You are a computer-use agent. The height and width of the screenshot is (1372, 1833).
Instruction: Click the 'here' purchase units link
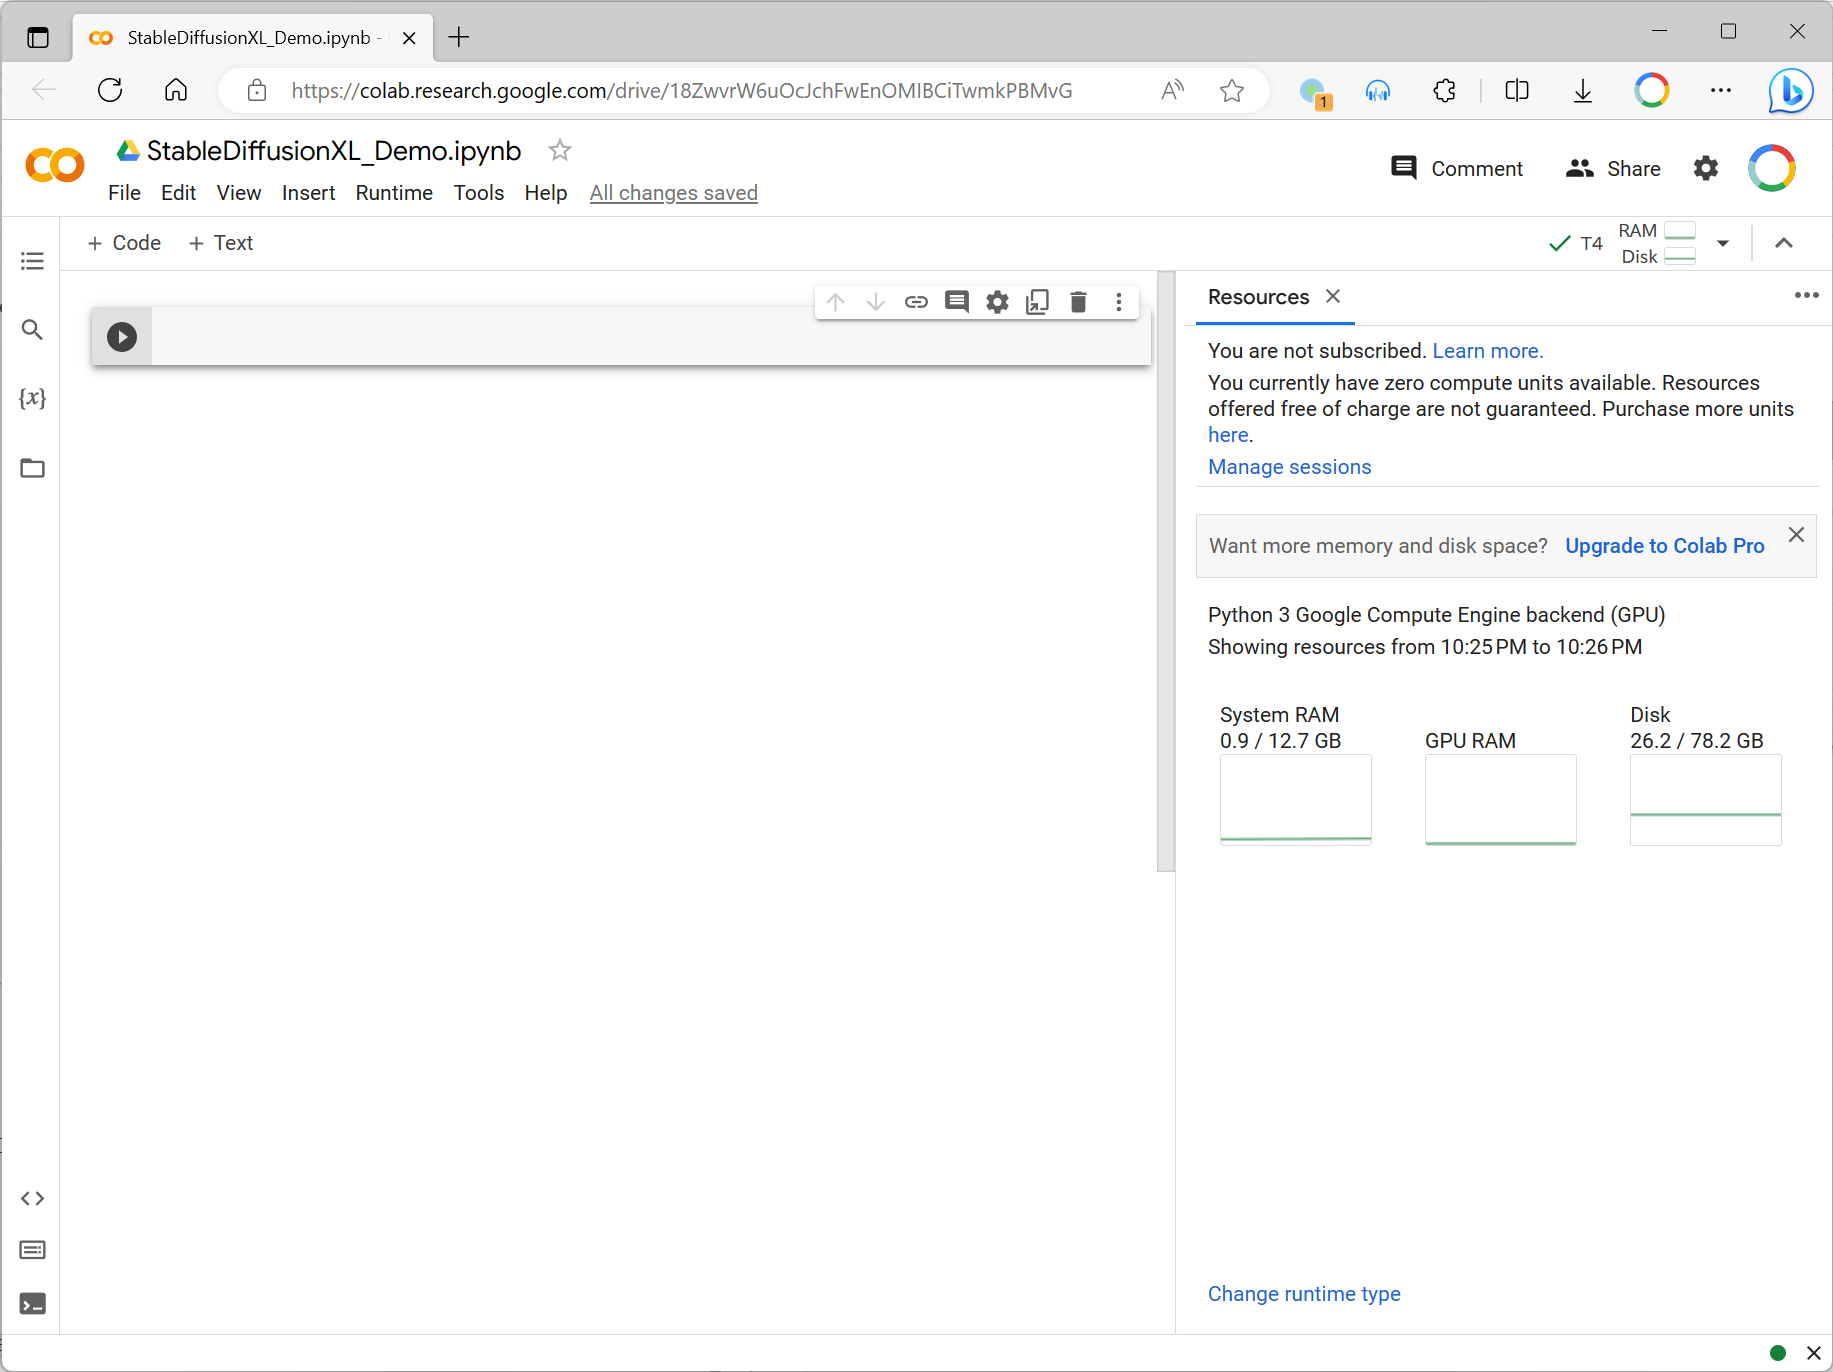pyautogui.click(x=1228, y=435)
